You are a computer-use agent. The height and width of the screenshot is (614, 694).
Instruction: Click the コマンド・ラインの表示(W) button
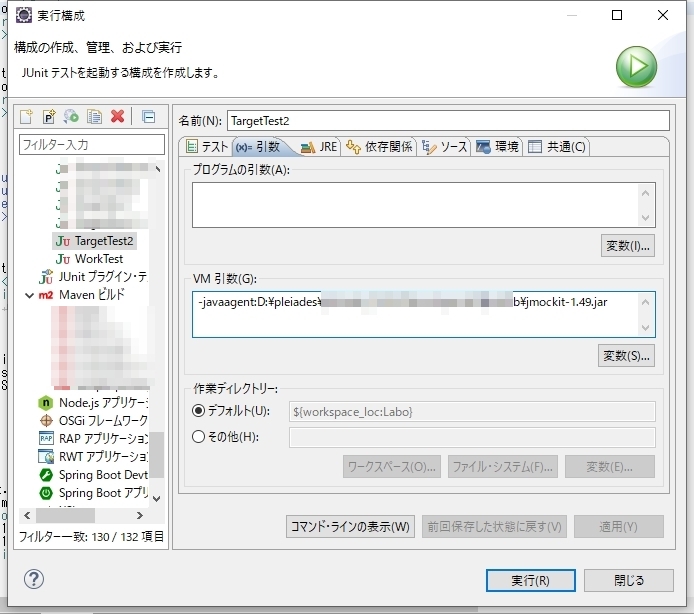tap(350, 526)
